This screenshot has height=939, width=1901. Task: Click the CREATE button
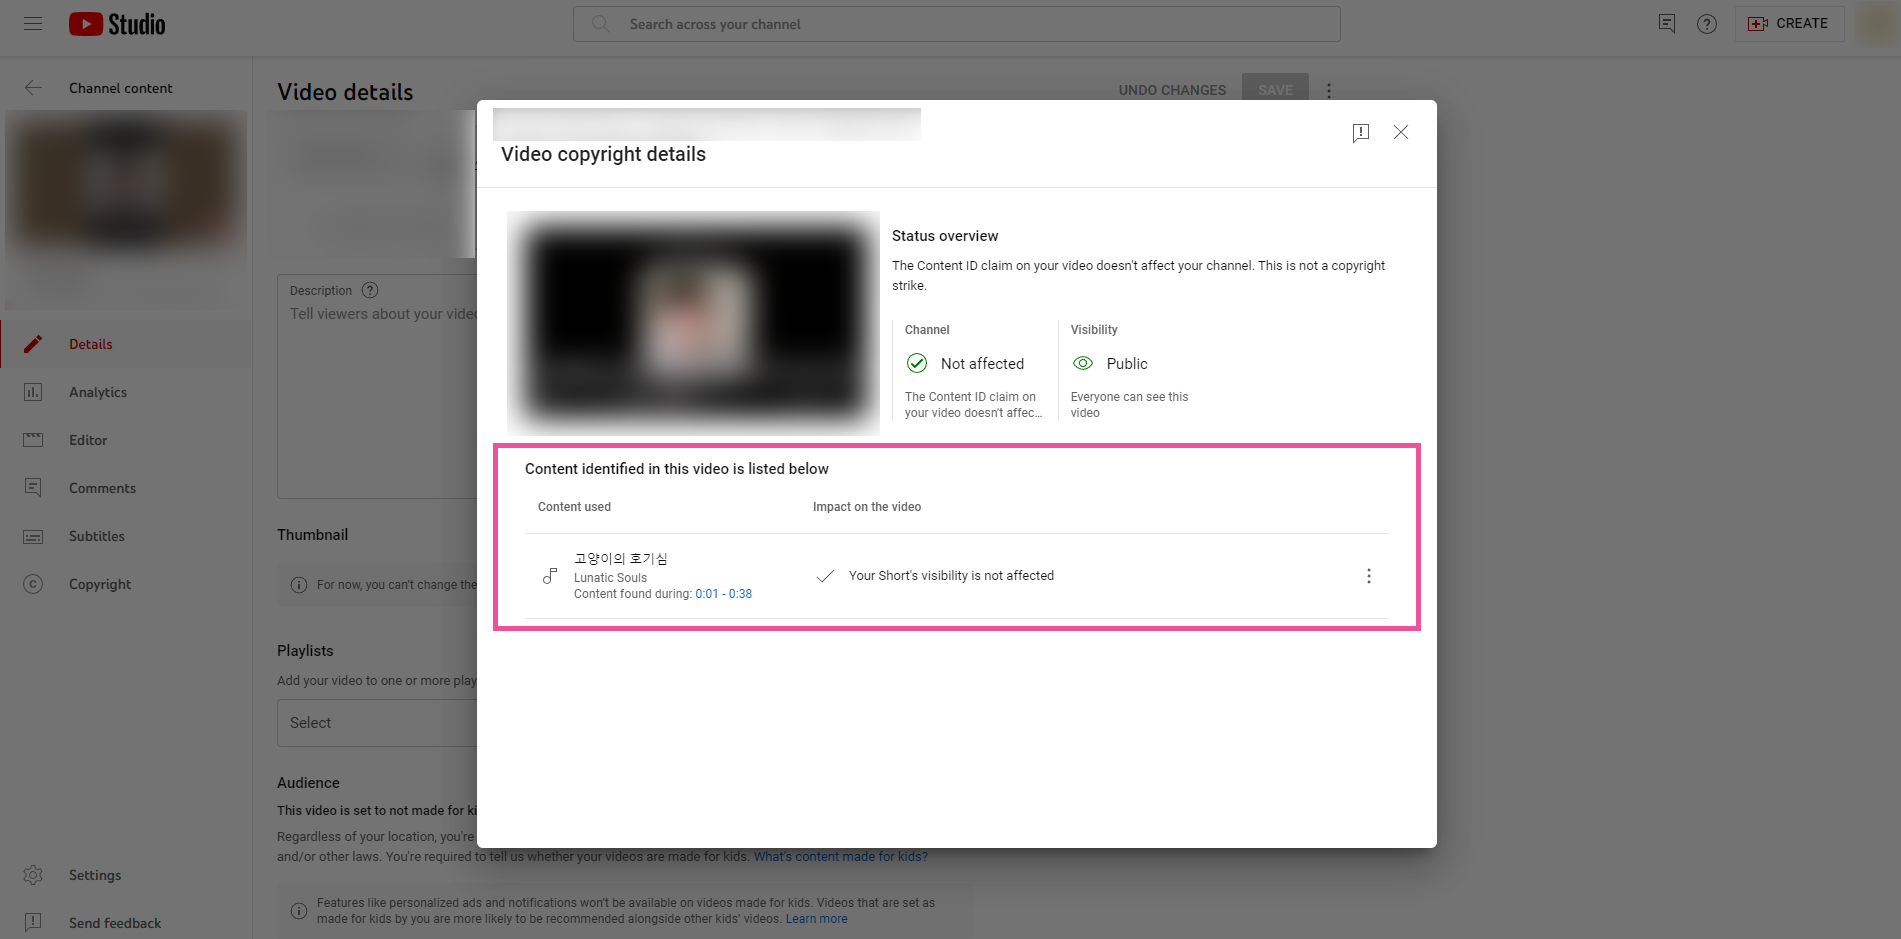tap(1789, 24)
